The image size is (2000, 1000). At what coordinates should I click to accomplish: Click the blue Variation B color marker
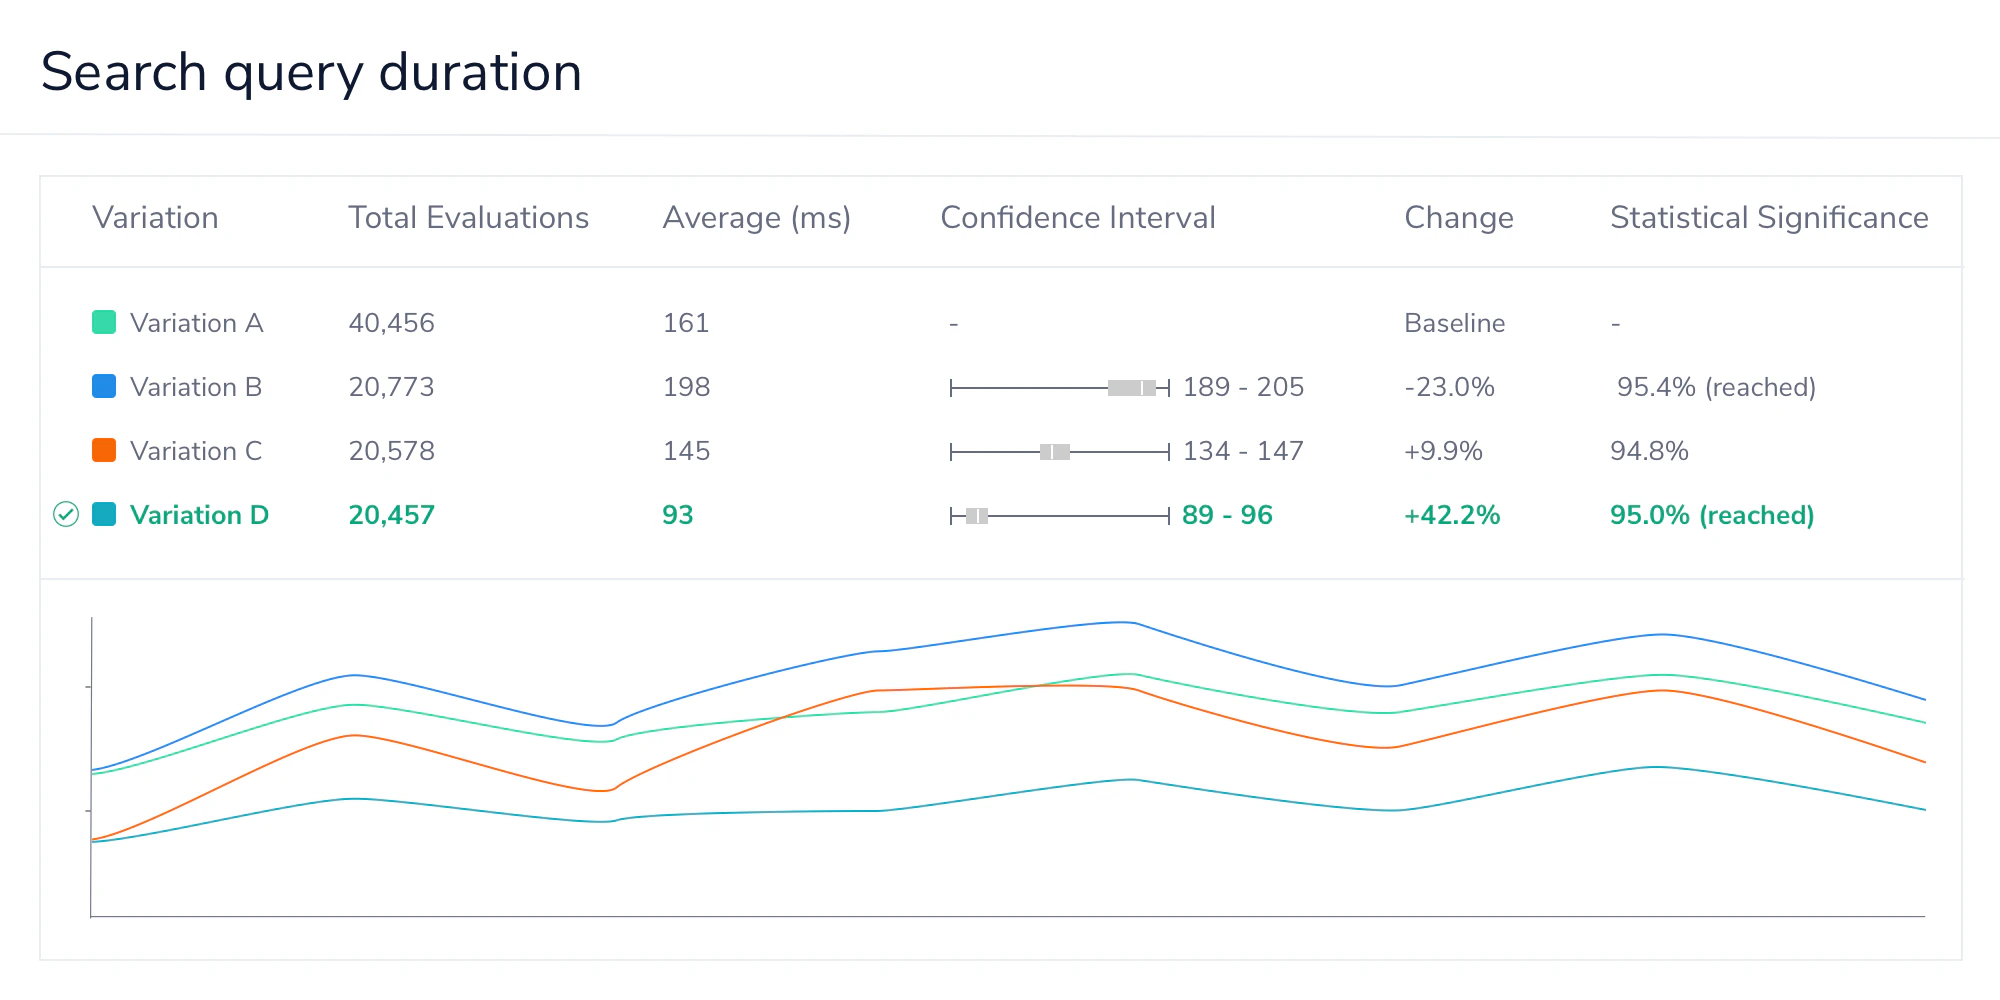(x=103, y=386)
